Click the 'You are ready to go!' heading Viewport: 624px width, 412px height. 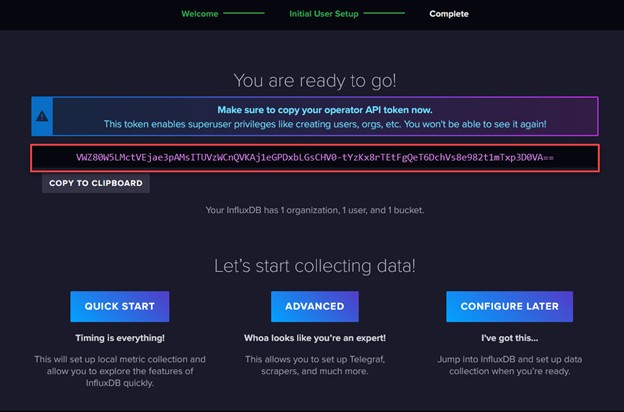coord(315,81)
